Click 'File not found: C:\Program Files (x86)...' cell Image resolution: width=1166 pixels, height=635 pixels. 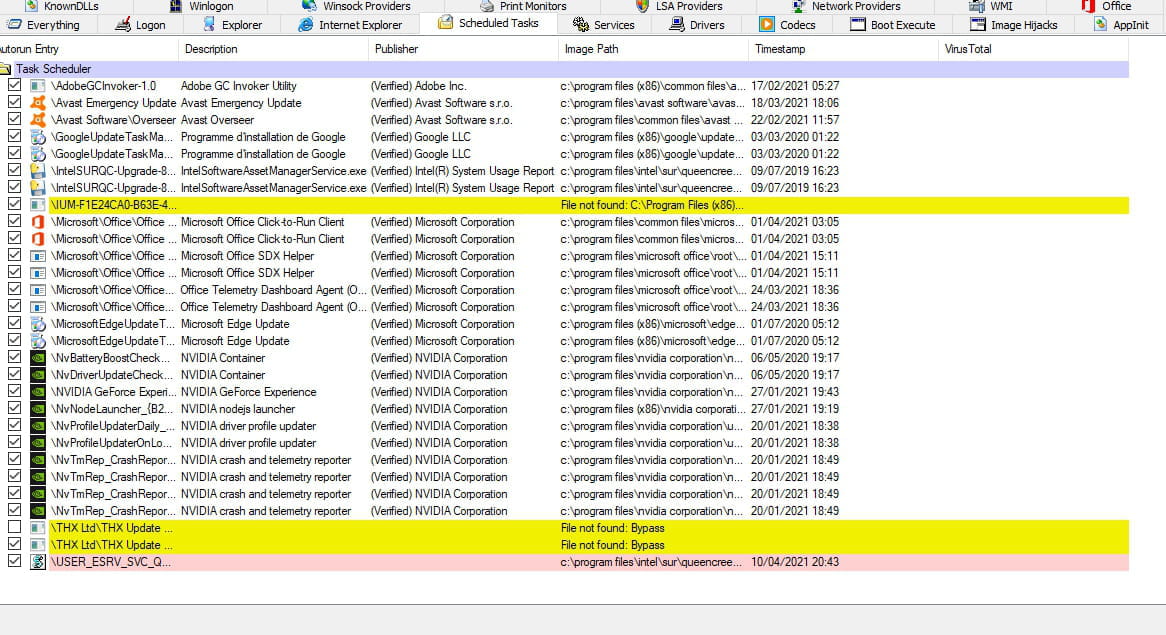tap(652, 205)
